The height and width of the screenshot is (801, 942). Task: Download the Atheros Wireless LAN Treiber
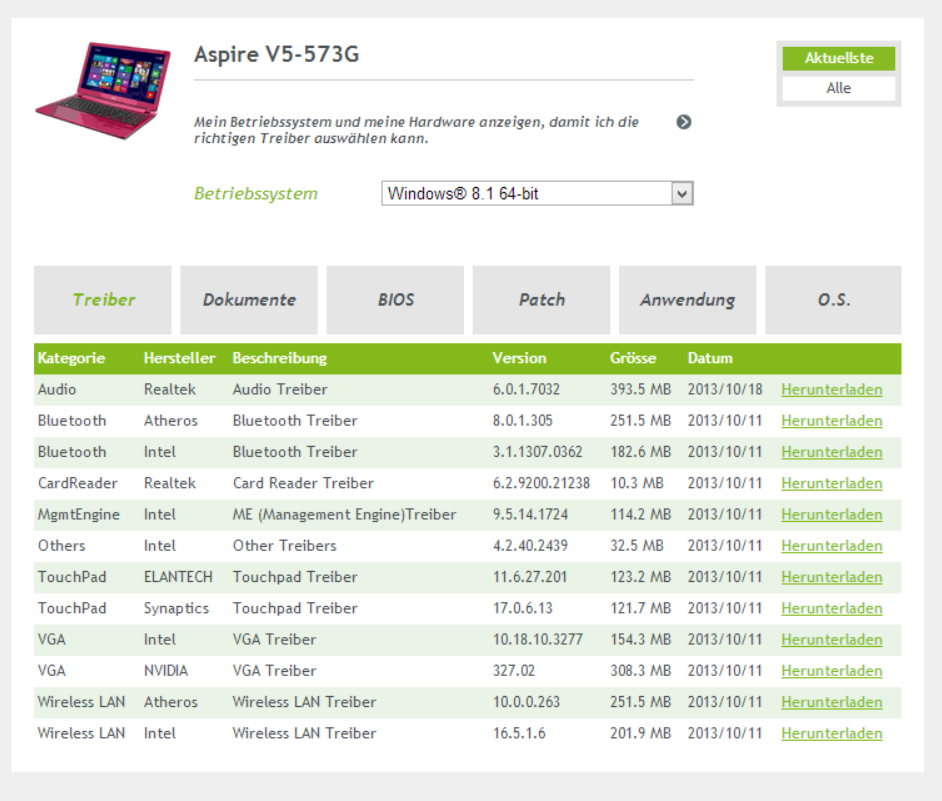tap(831, 702)
